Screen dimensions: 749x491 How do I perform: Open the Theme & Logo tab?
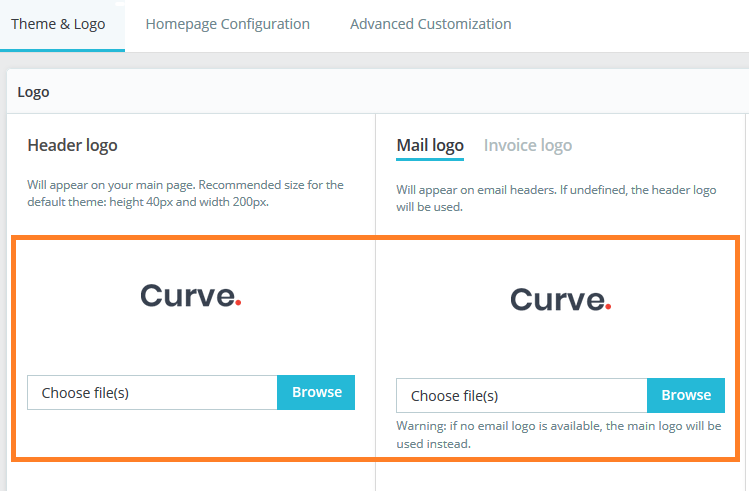(x=58, y=24)
